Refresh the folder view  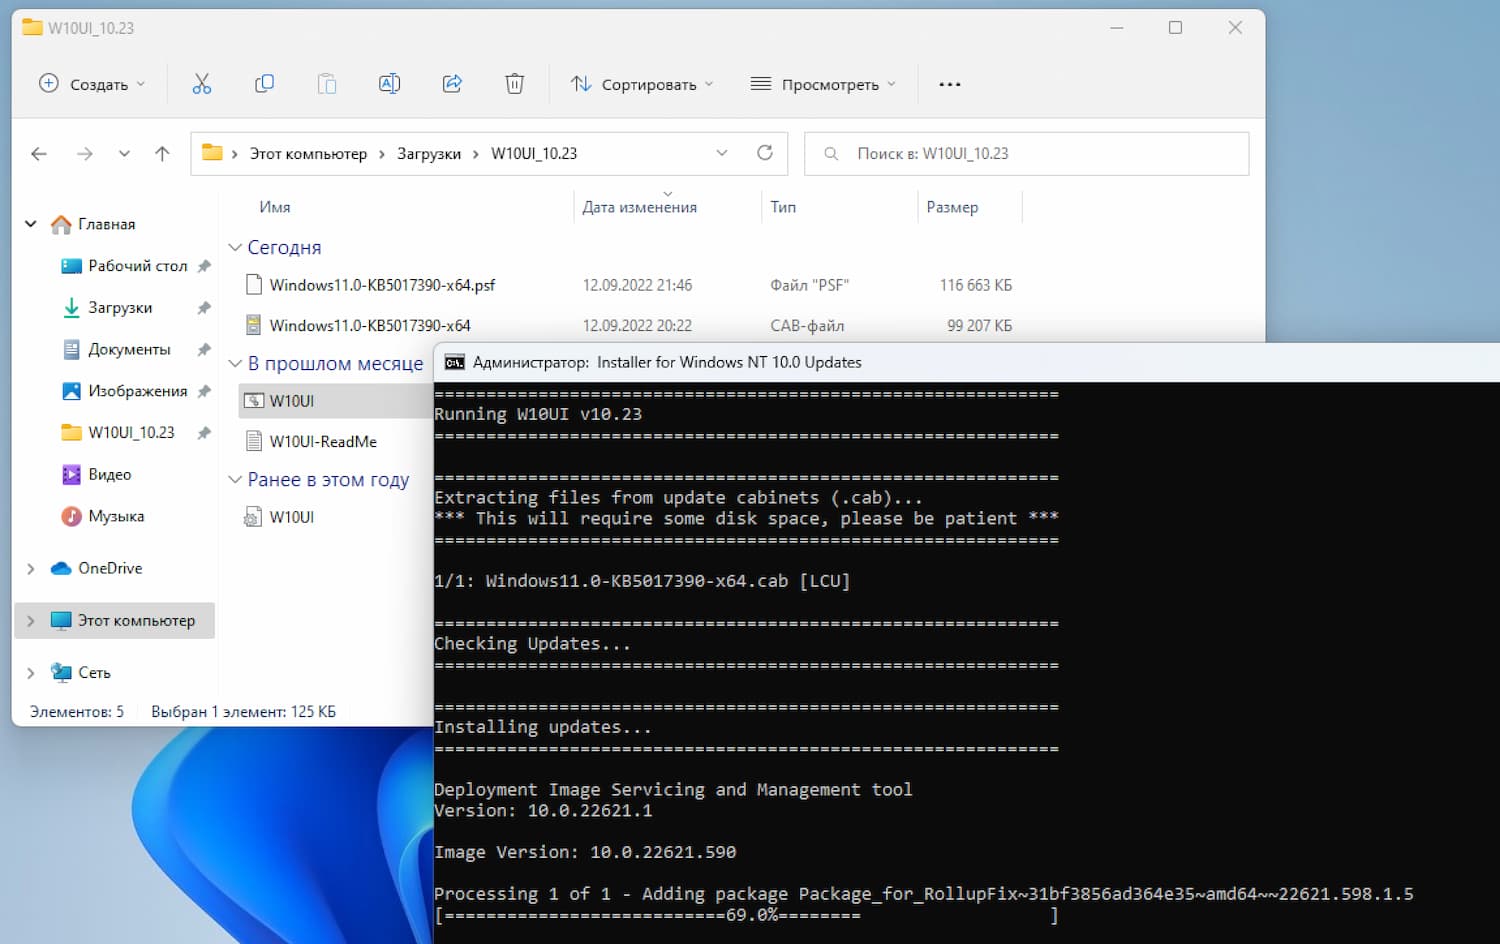[765, 153]
